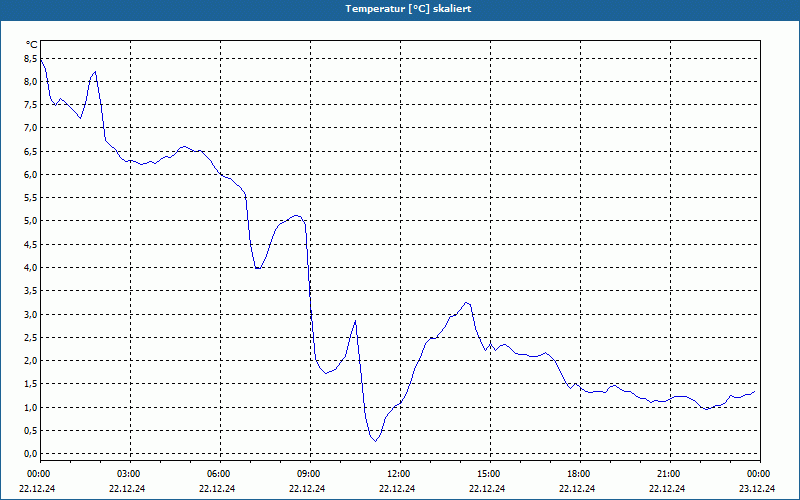Select the 23.12.24 date label
The height and width of the screenshot is (500, 800).
[x=757, y=488]
